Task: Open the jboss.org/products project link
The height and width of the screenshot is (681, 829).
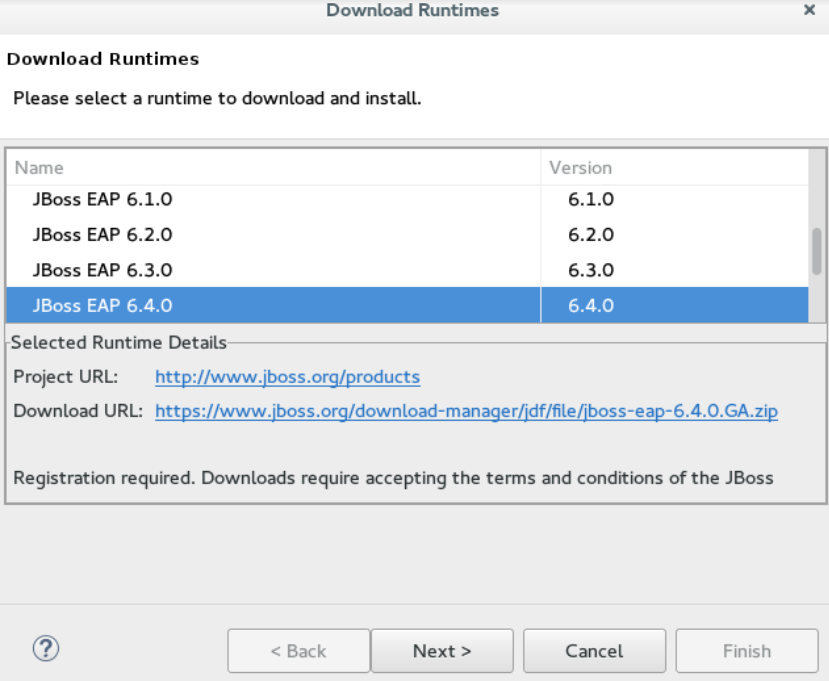Action: pyautogui.click(x=288, y=377)
